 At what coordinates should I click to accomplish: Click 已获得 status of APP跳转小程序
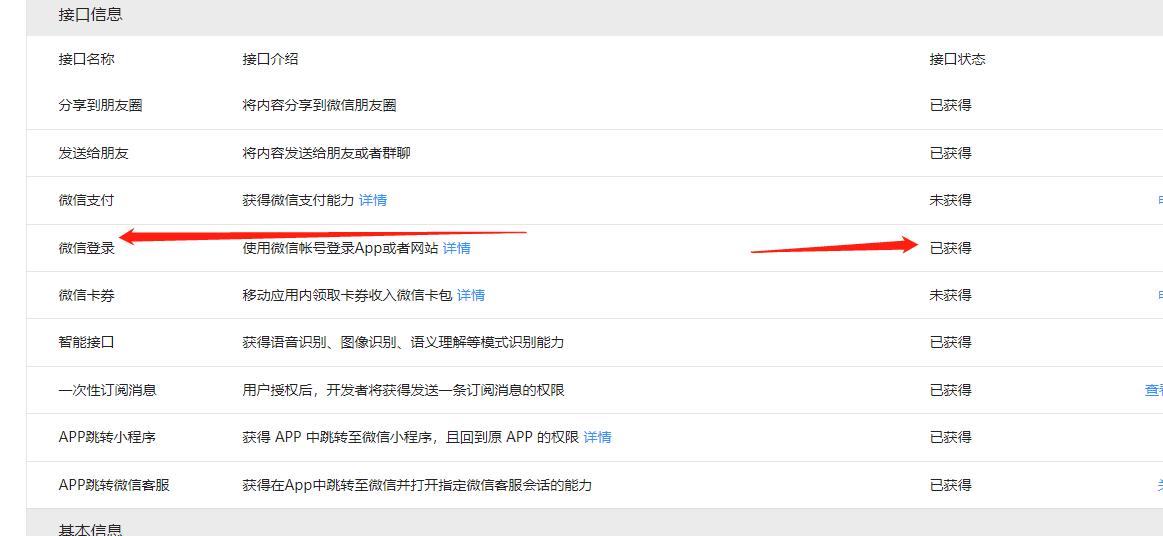tap(950, 437)
